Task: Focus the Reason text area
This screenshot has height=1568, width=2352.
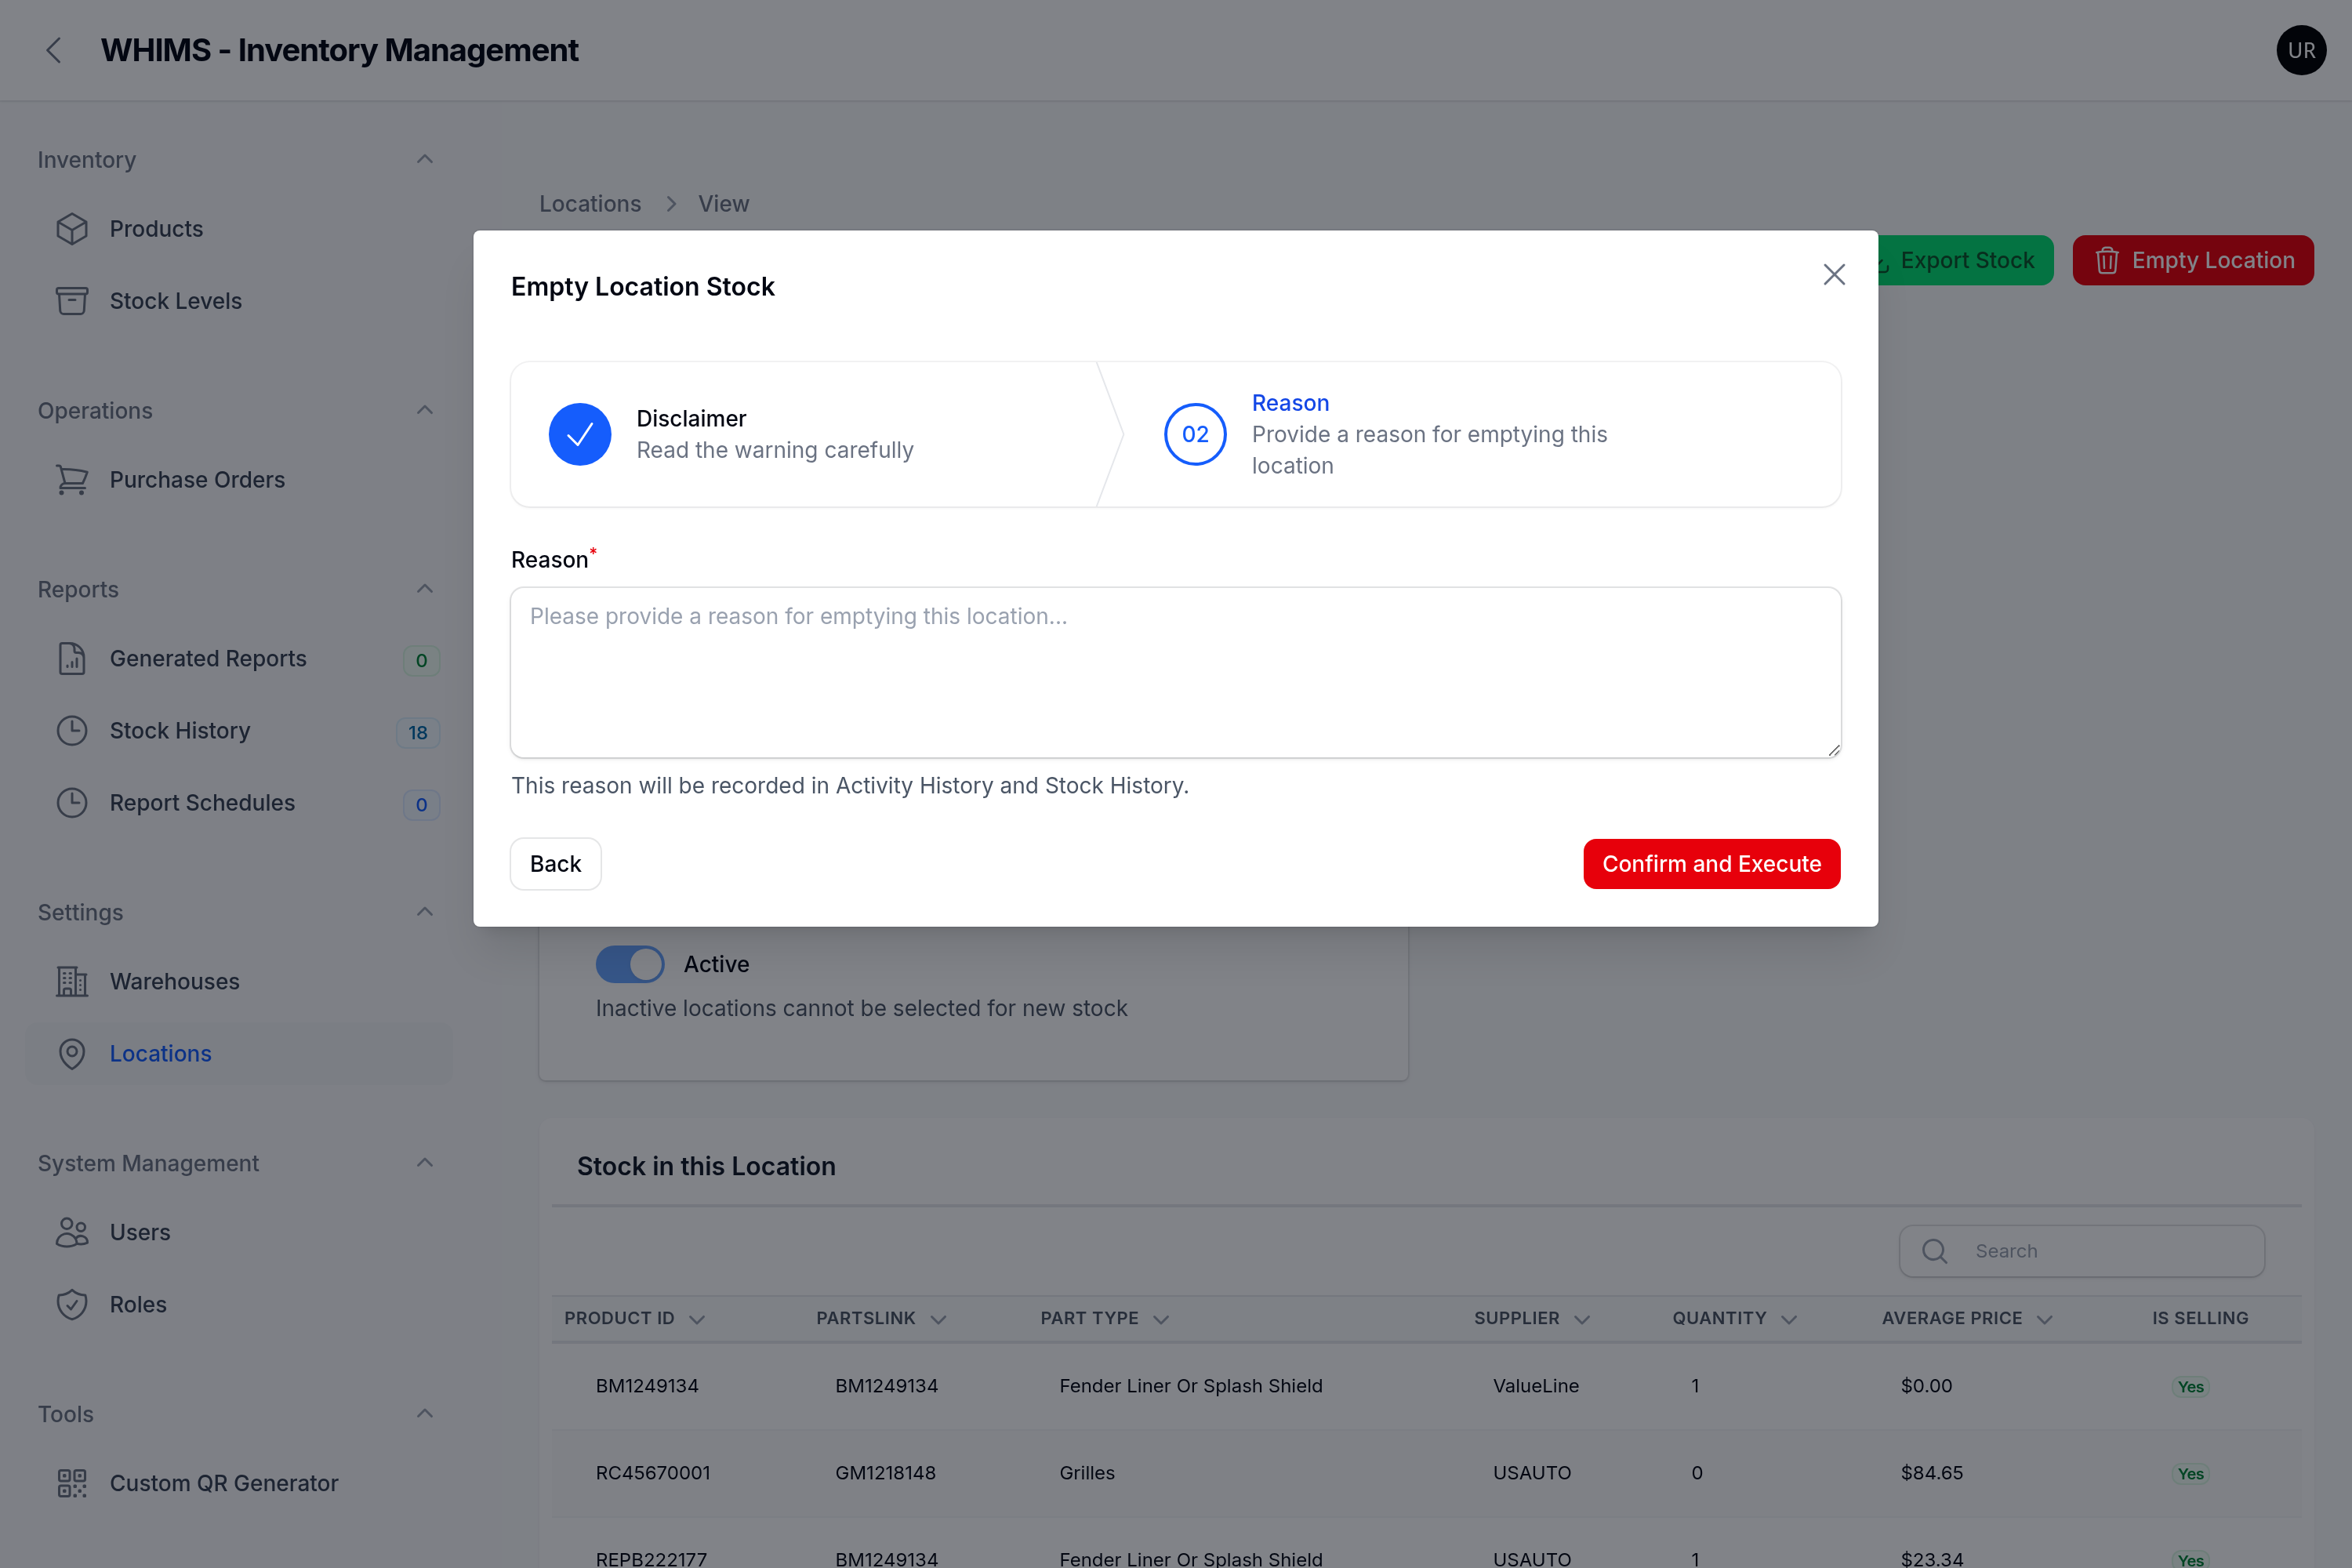Action: coord(1175,672)
